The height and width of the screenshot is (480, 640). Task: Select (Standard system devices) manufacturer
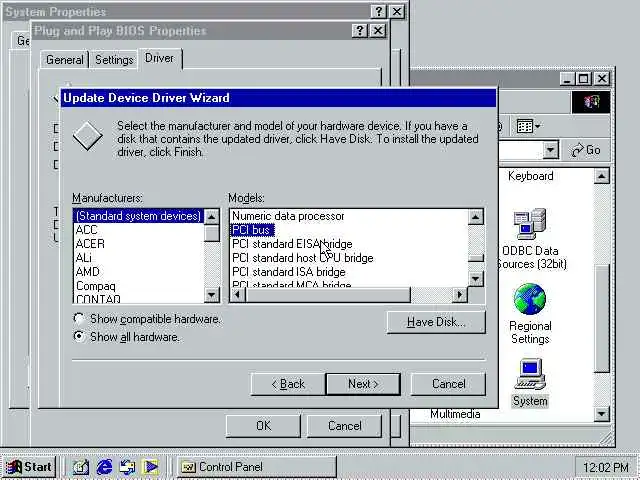click(x=138, y=216)
